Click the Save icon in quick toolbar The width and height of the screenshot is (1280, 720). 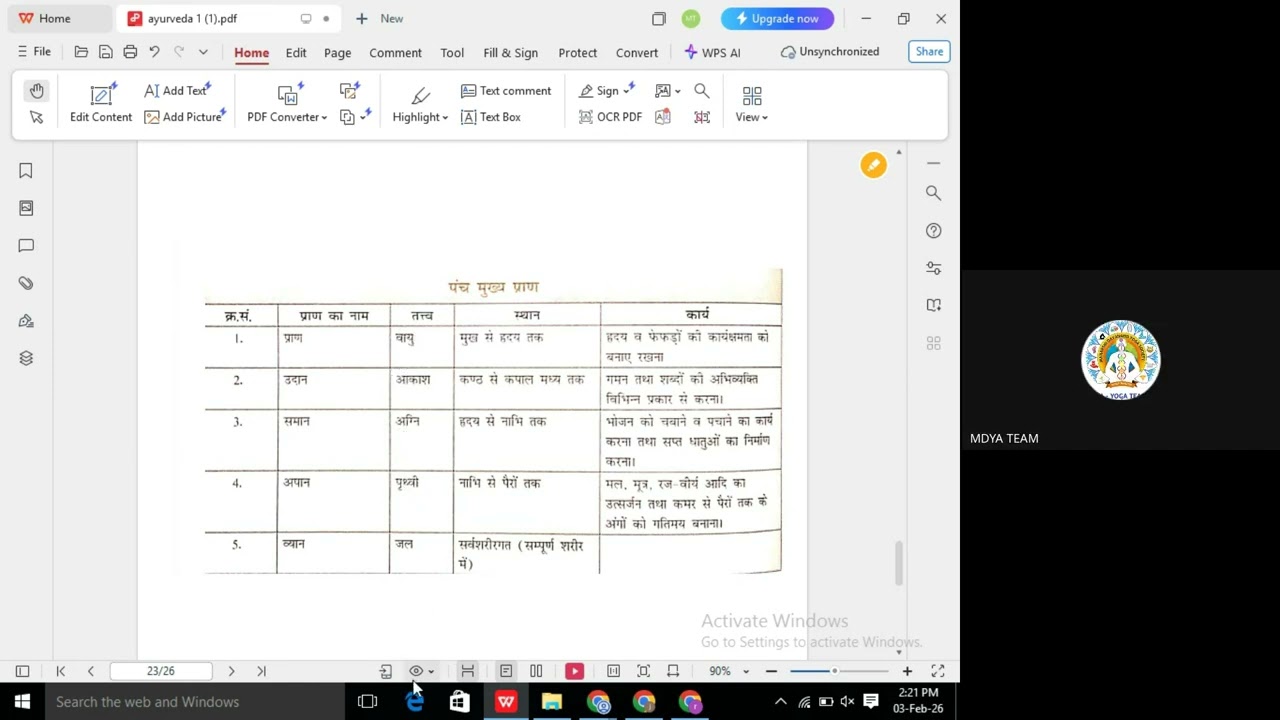coord(105,52)
